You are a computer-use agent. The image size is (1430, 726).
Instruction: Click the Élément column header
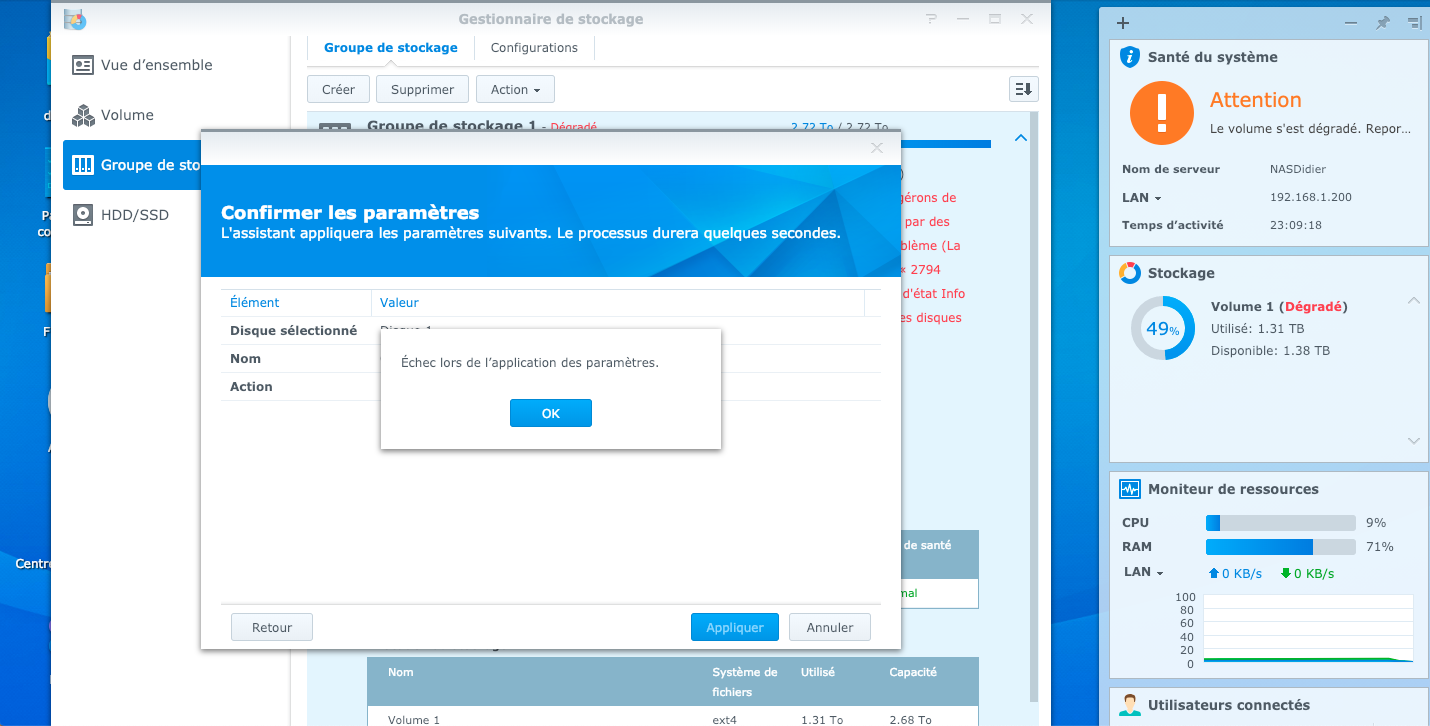[x=296, y=302]
